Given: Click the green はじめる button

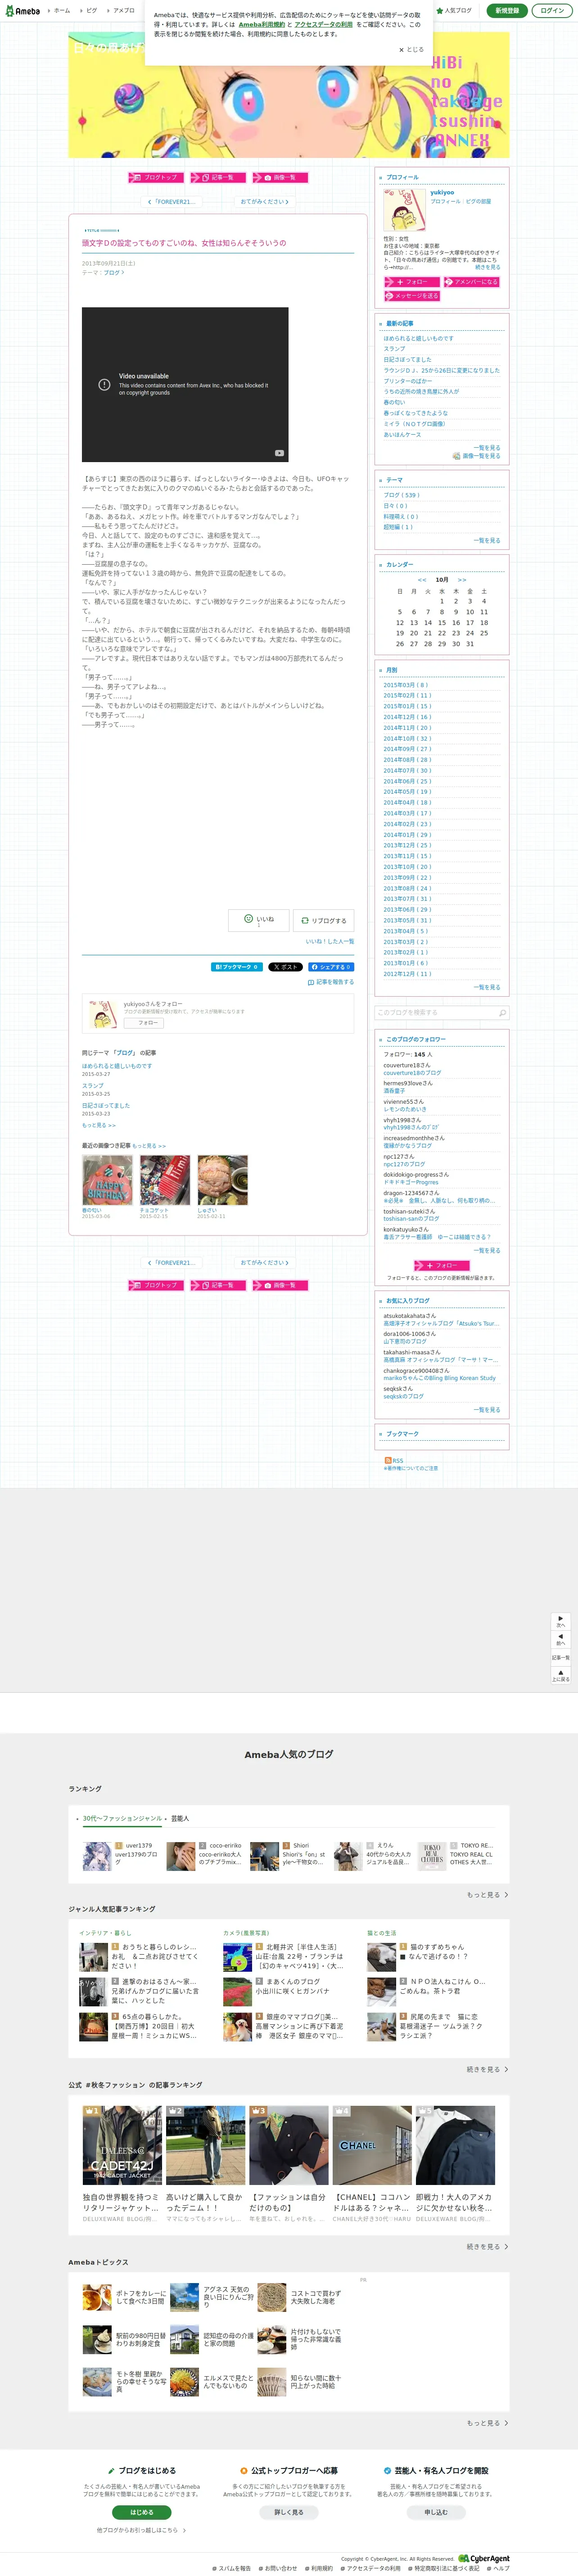Looking at the screenshot, I should [141, 2511].
